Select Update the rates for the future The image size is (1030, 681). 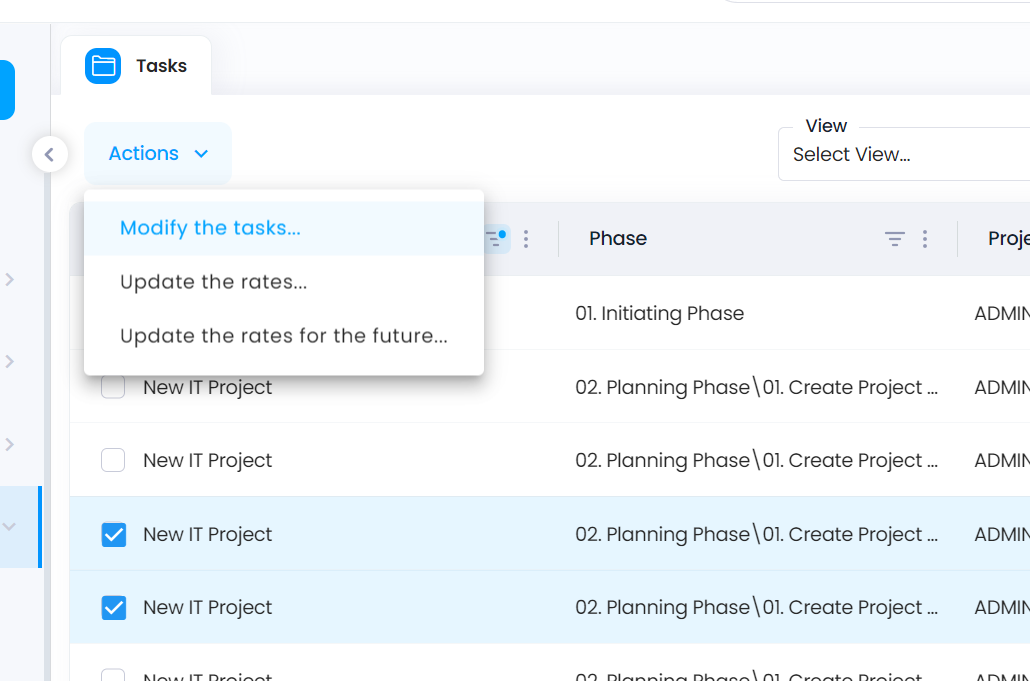[x=284, y=336]
